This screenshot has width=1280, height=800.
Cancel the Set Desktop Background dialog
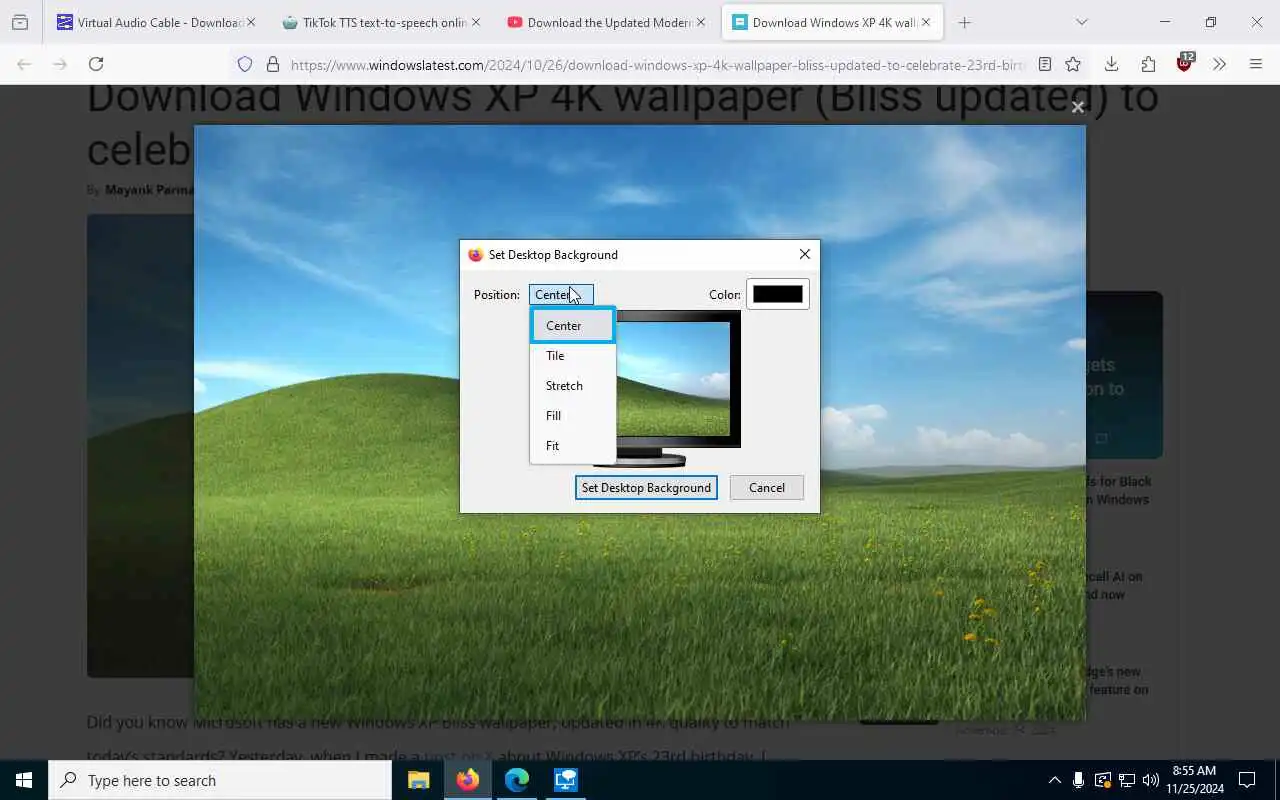767,488
